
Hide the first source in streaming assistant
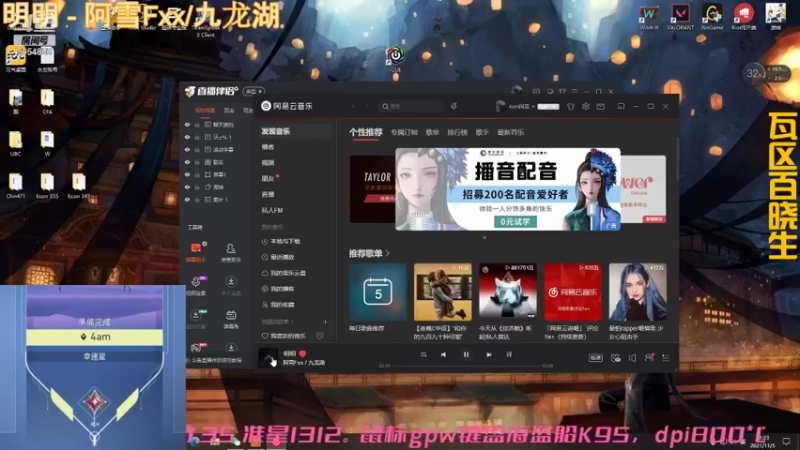187,124
